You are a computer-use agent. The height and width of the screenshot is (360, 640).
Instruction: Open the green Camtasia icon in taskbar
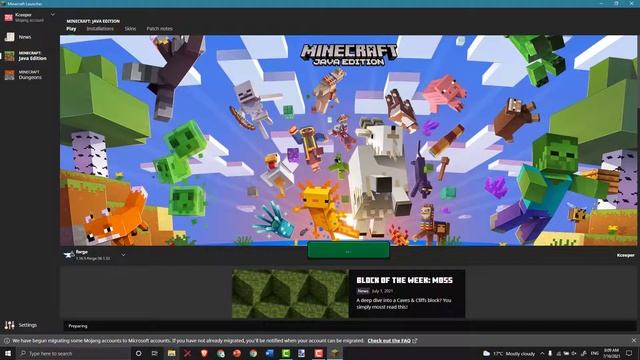[x=286, y=353]
